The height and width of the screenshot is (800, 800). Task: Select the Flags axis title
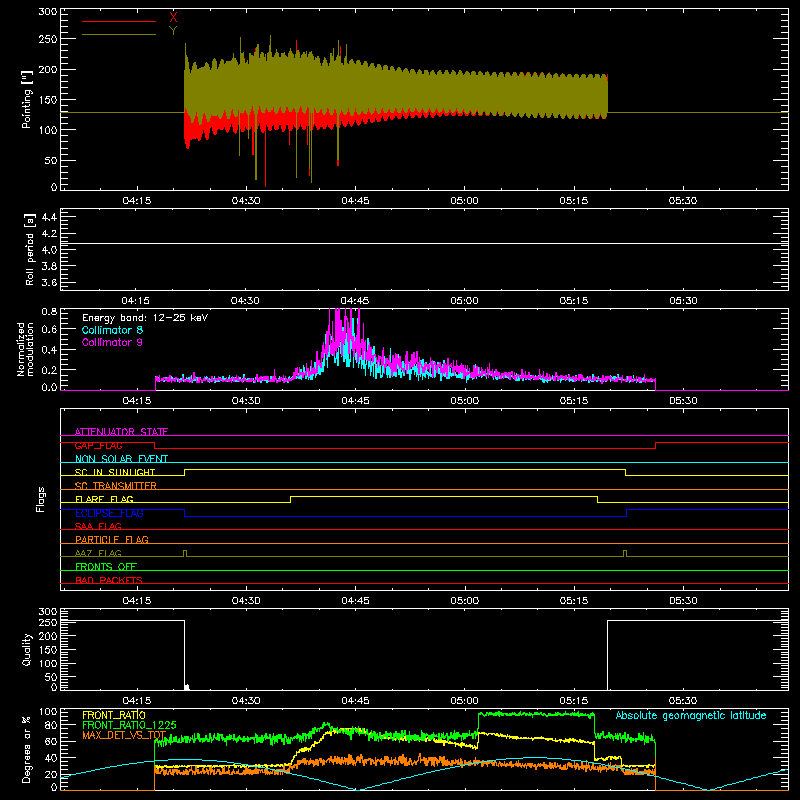pos(40,499)
